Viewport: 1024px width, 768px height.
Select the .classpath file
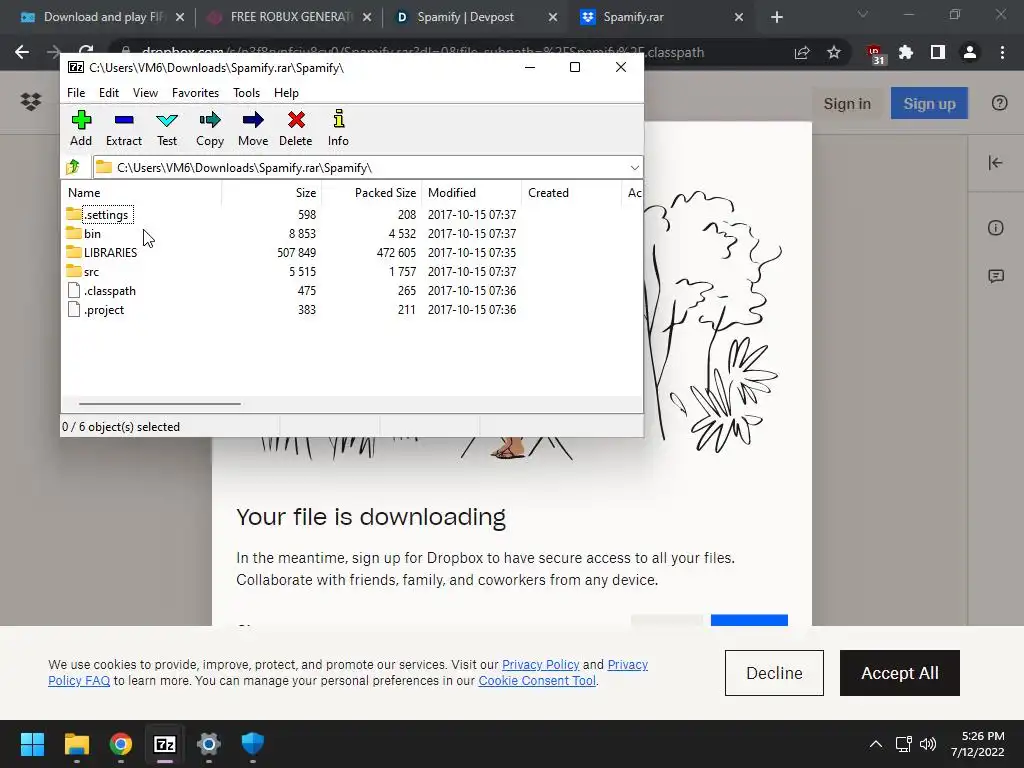tap(102, 291)
